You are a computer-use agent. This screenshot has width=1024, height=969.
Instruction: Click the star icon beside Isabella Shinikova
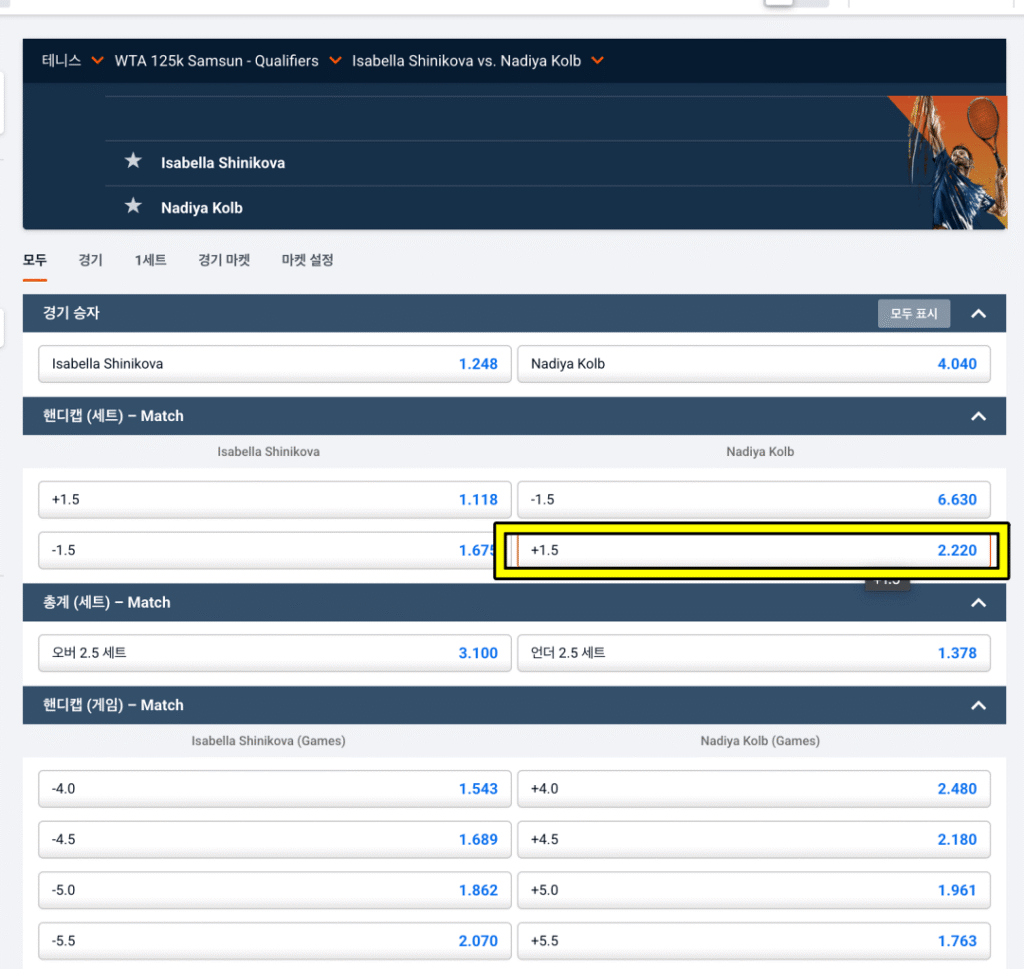133,161
